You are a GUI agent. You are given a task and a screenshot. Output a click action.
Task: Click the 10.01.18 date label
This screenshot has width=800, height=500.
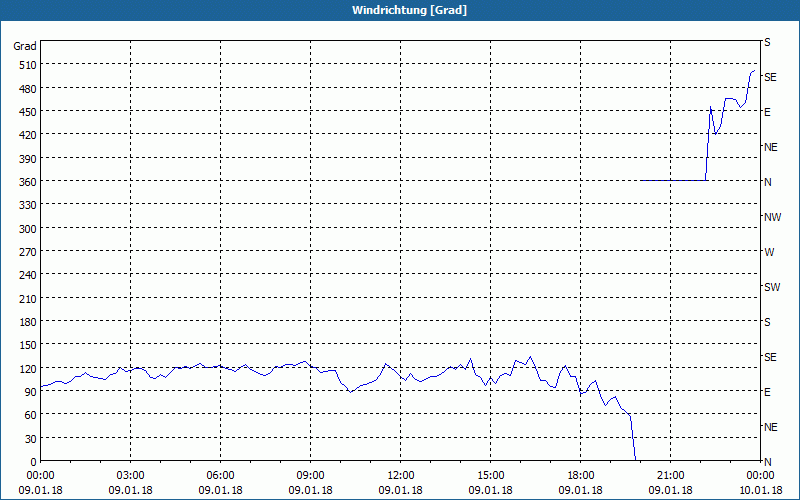760,490
